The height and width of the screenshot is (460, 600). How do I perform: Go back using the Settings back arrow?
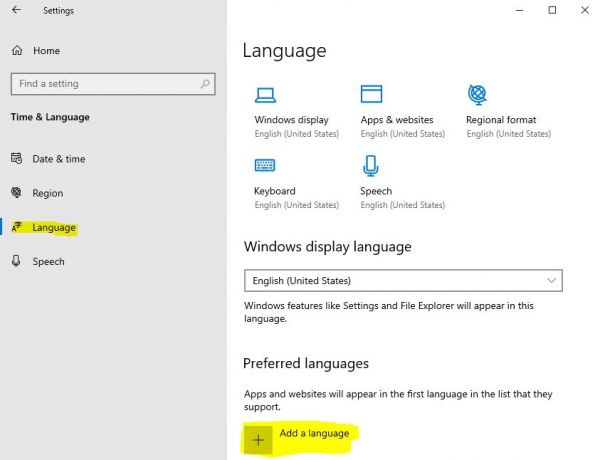[x=17, y=11]
